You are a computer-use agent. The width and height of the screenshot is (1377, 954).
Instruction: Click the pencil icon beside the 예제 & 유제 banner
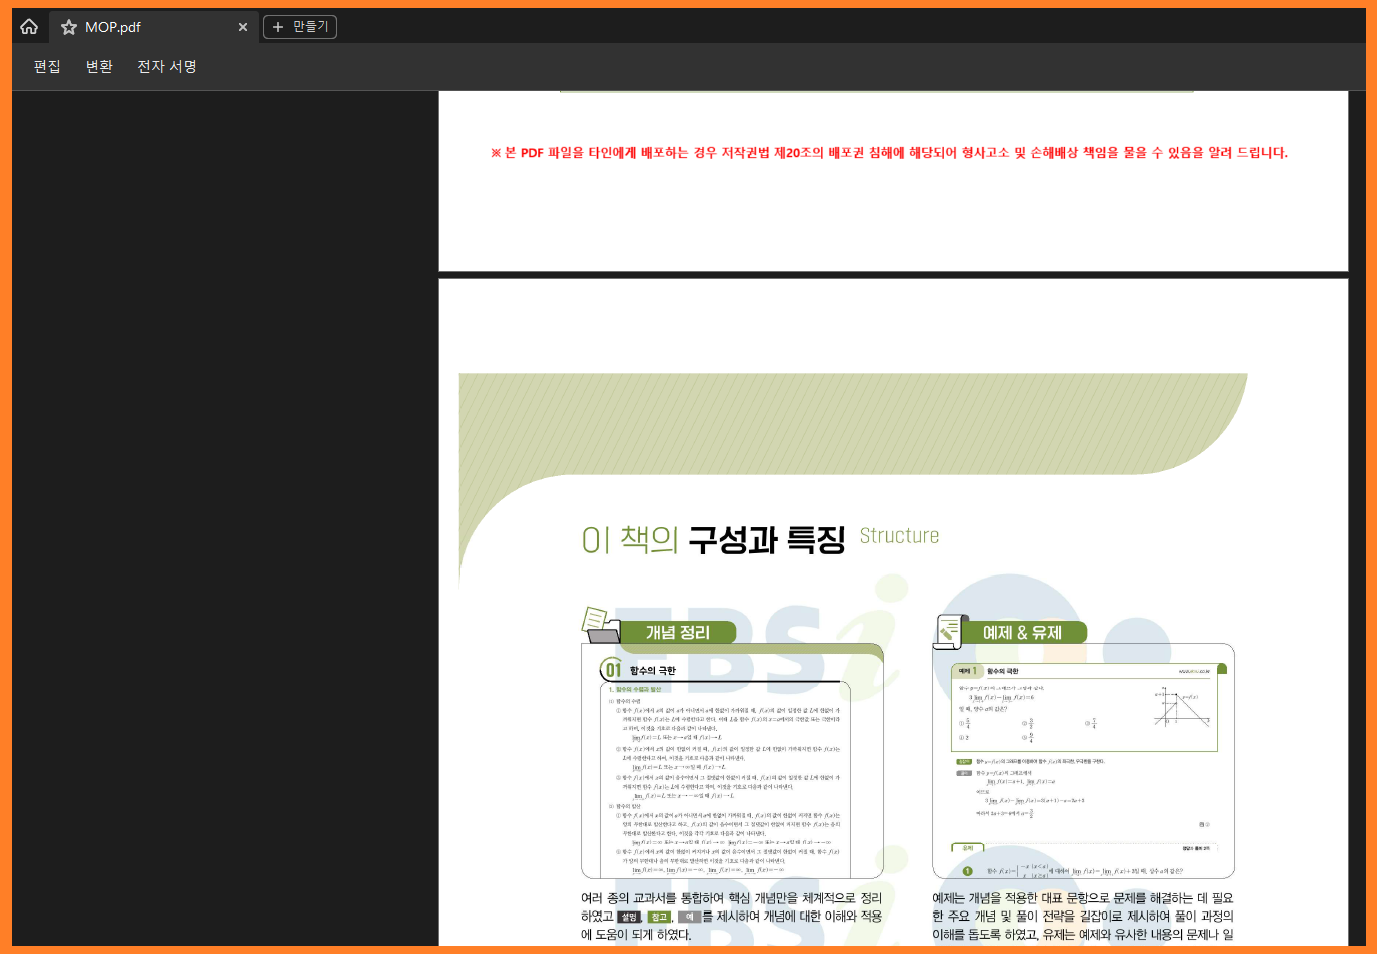pos(948,632)
